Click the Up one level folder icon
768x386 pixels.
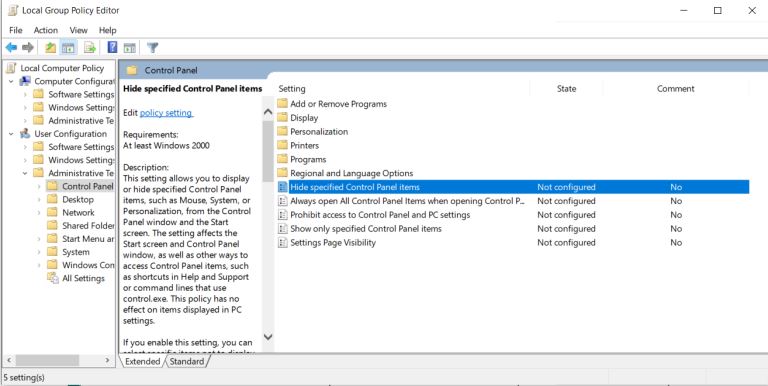pyautogui.click(x=50, y=48)
